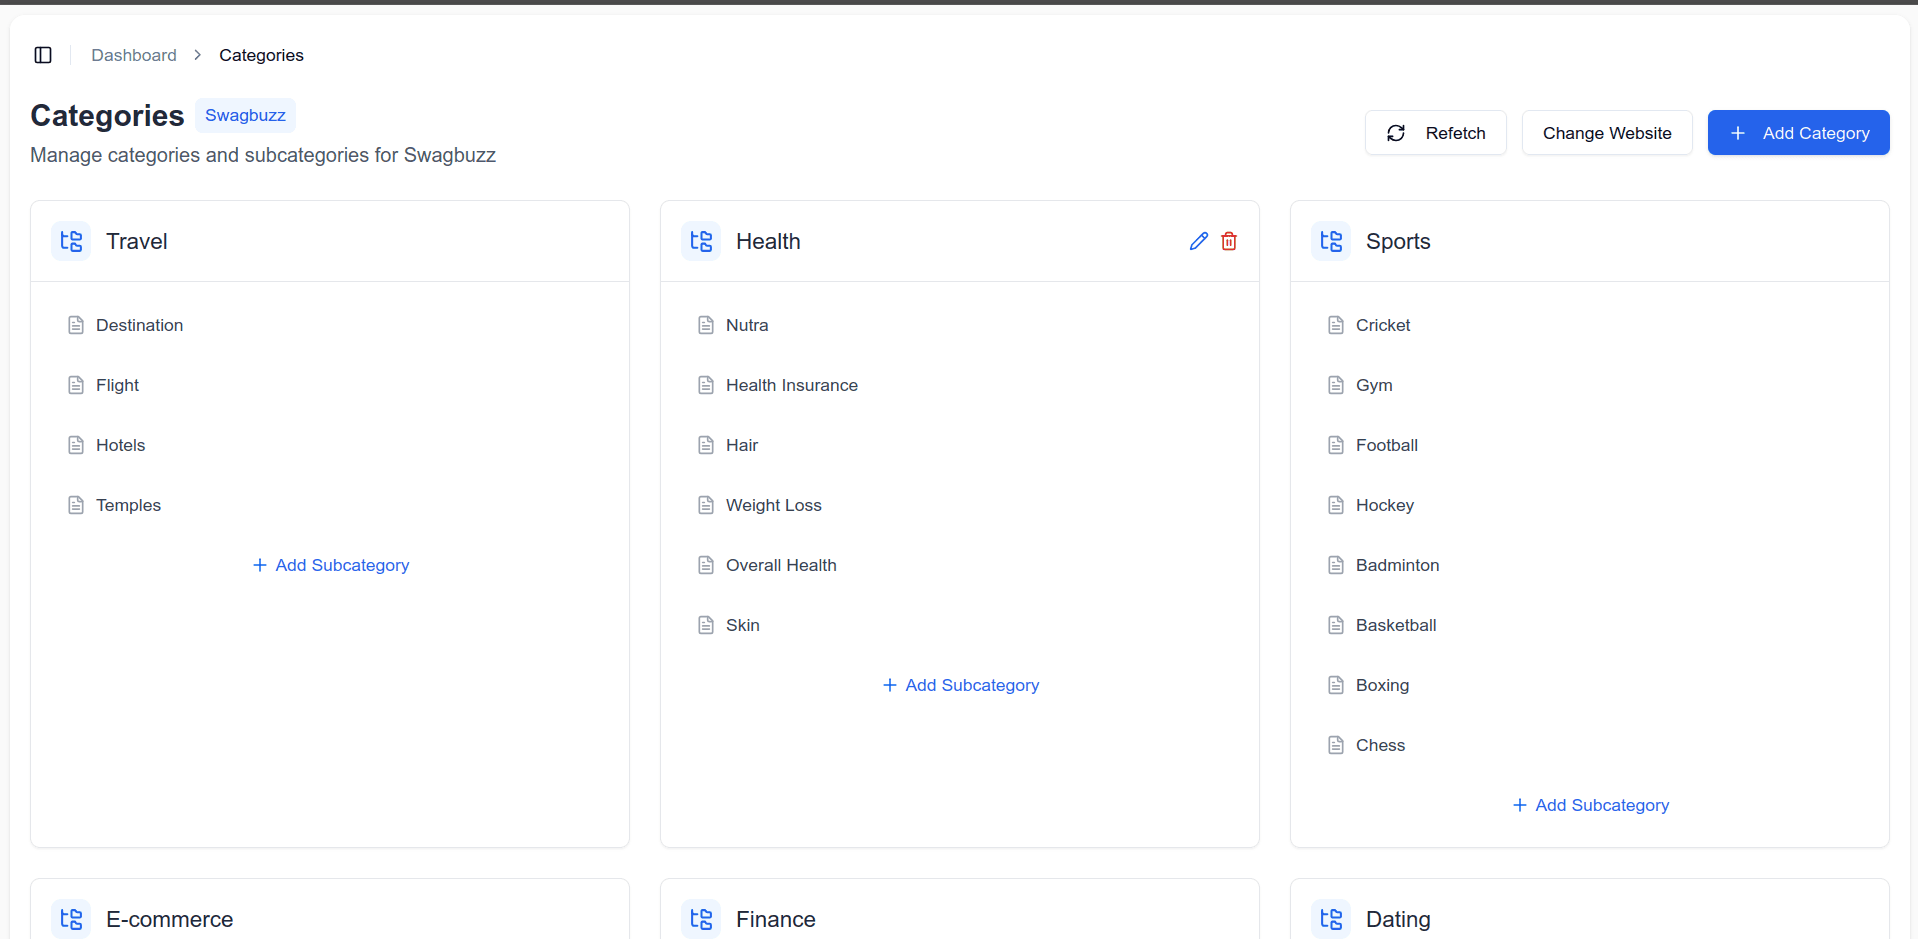The width and height of the screenshot is (1918, 939).
Task: Click the Sports category tree icon
Action: (x=1331, y=241)
